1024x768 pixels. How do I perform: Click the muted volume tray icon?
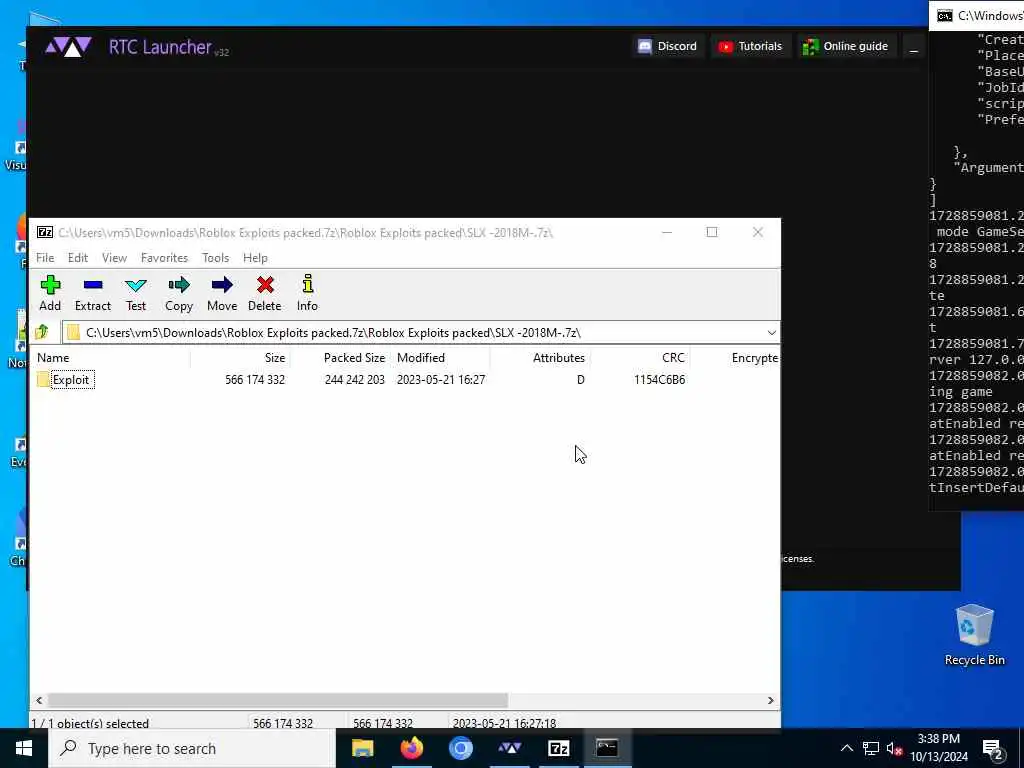[x=895, y=748]
